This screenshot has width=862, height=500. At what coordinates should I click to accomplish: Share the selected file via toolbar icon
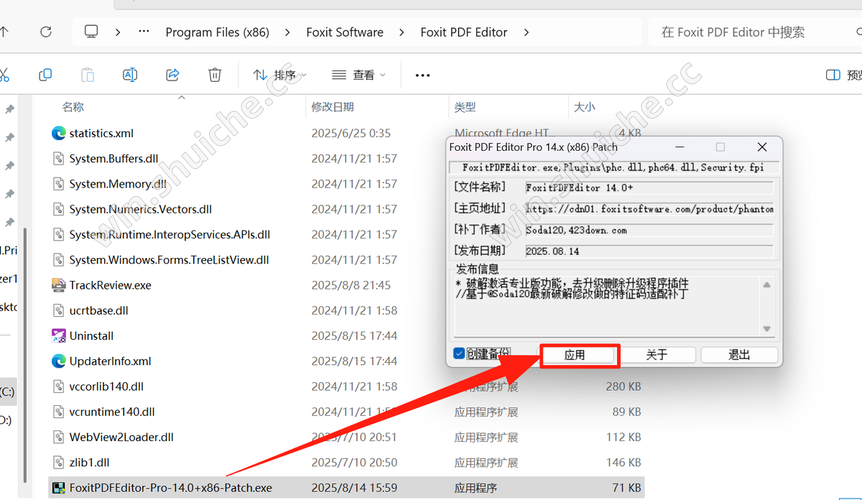pyautogui.click(x=173, y=75)
